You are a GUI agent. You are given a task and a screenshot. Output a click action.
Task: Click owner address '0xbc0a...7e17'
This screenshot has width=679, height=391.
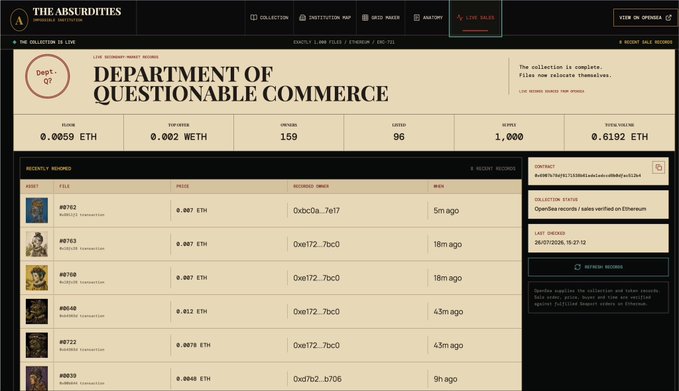point(317,211)
